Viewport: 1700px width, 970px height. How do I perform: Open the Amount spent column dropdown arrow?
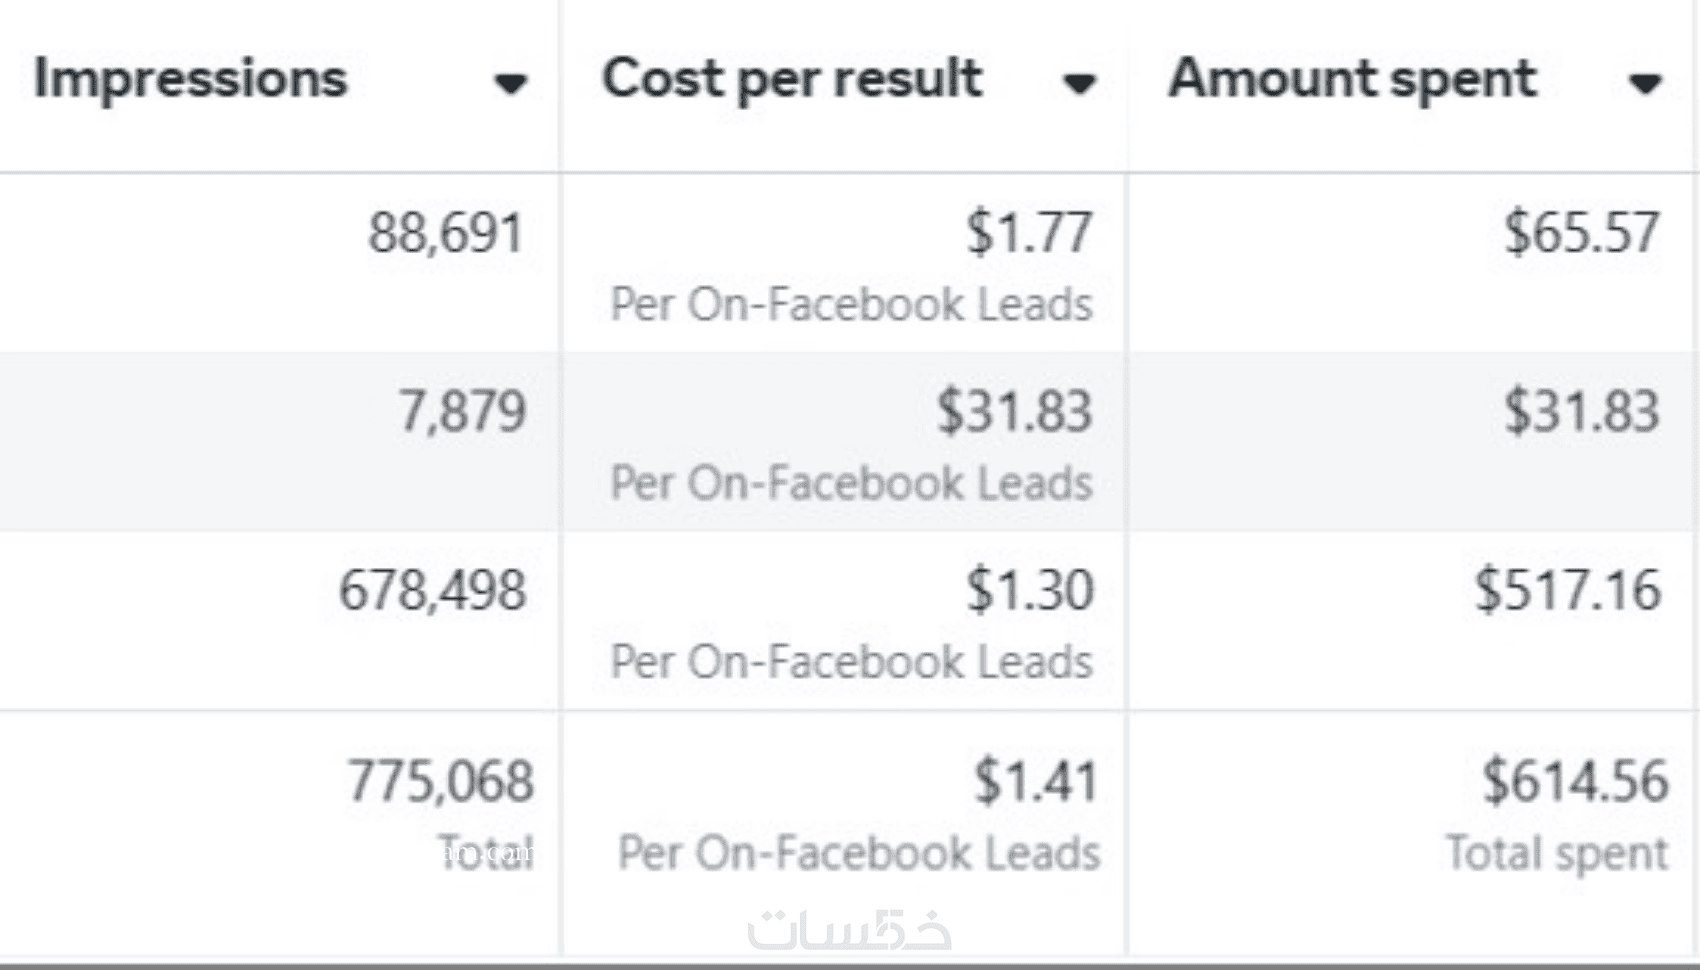(1644, 83)
